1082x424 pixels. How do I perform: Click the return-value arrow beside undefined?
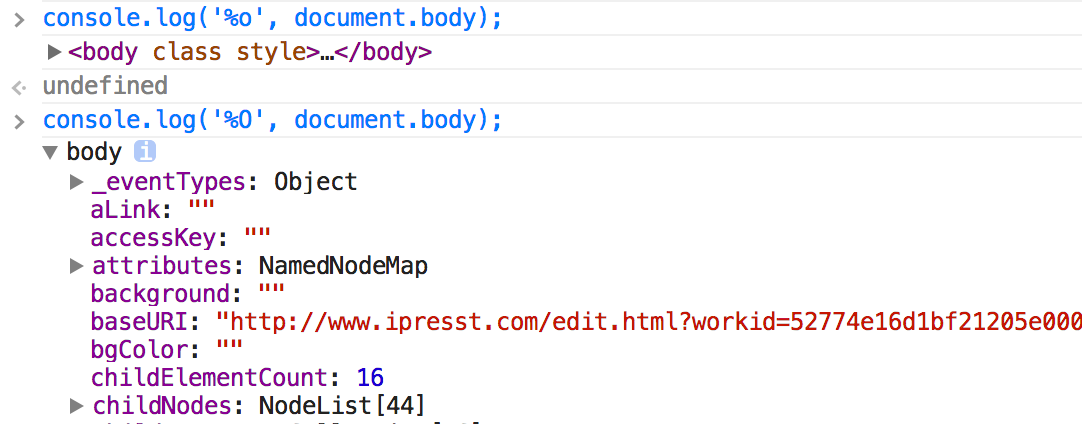18,87
